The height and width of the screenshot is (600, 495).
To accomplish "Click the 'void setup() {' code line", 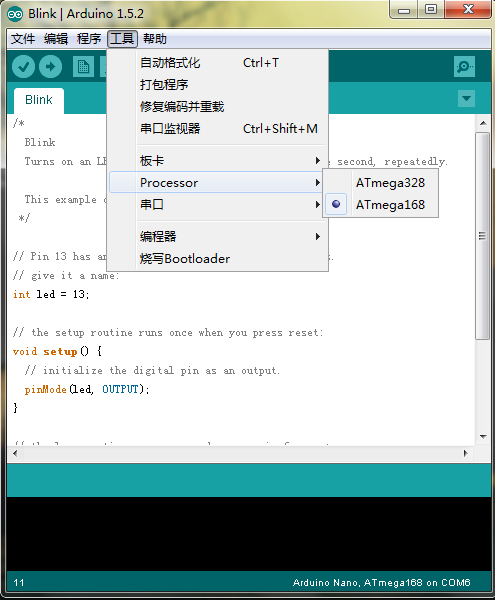I will pos(57,351).
